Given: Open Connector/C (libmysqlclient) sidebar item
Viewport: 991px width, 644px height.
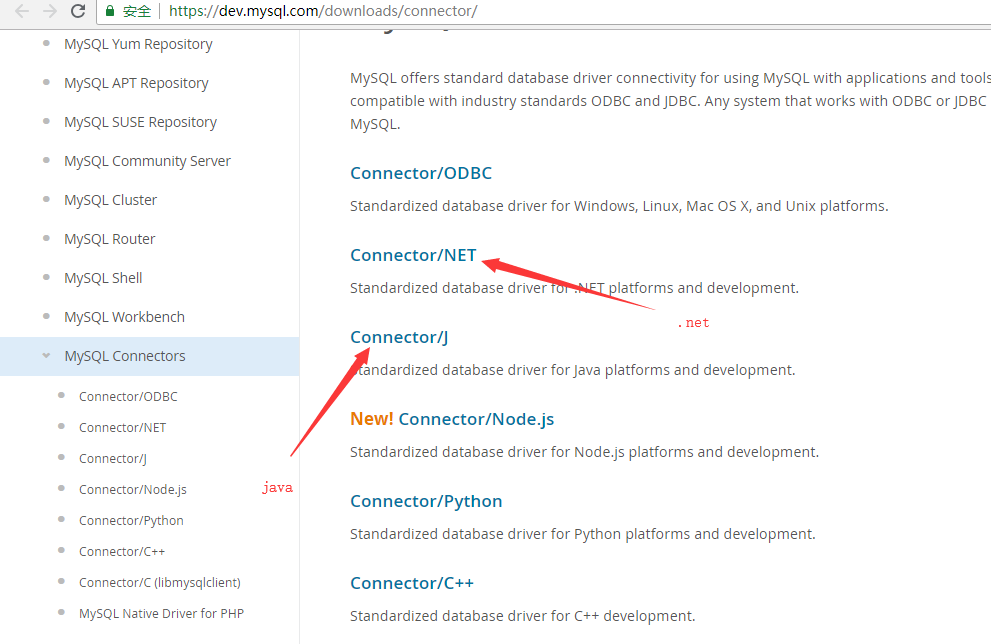Looking at the screenshot, I should click(160, 582).
